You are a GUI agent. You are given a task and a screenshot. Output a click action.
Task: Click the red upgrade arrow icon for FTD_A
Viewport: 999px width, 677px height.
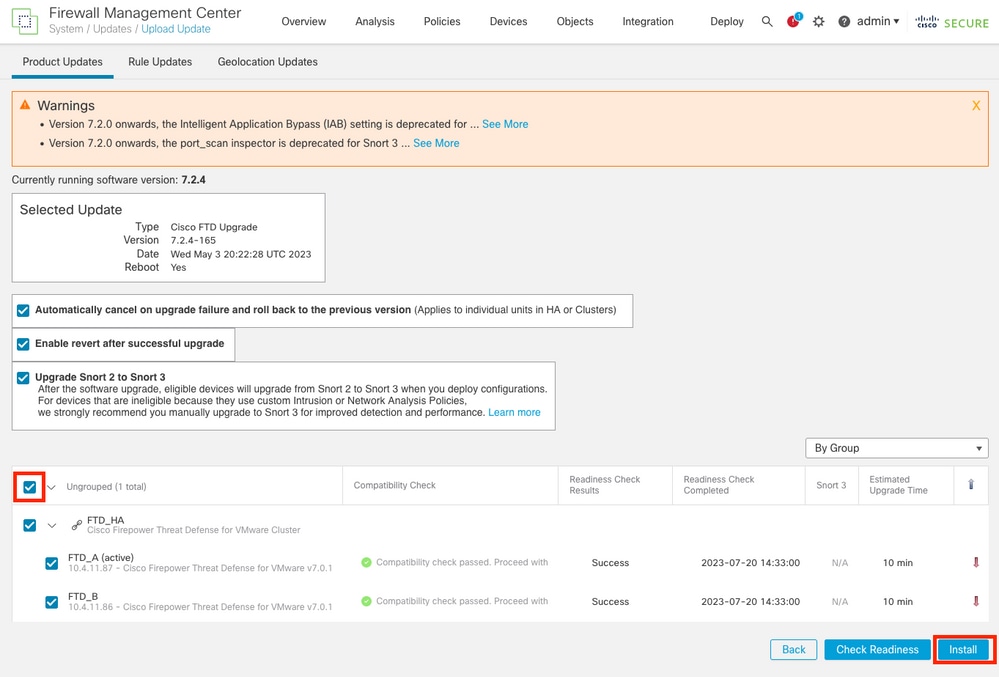pyautogui.click(x=975, y=562)
